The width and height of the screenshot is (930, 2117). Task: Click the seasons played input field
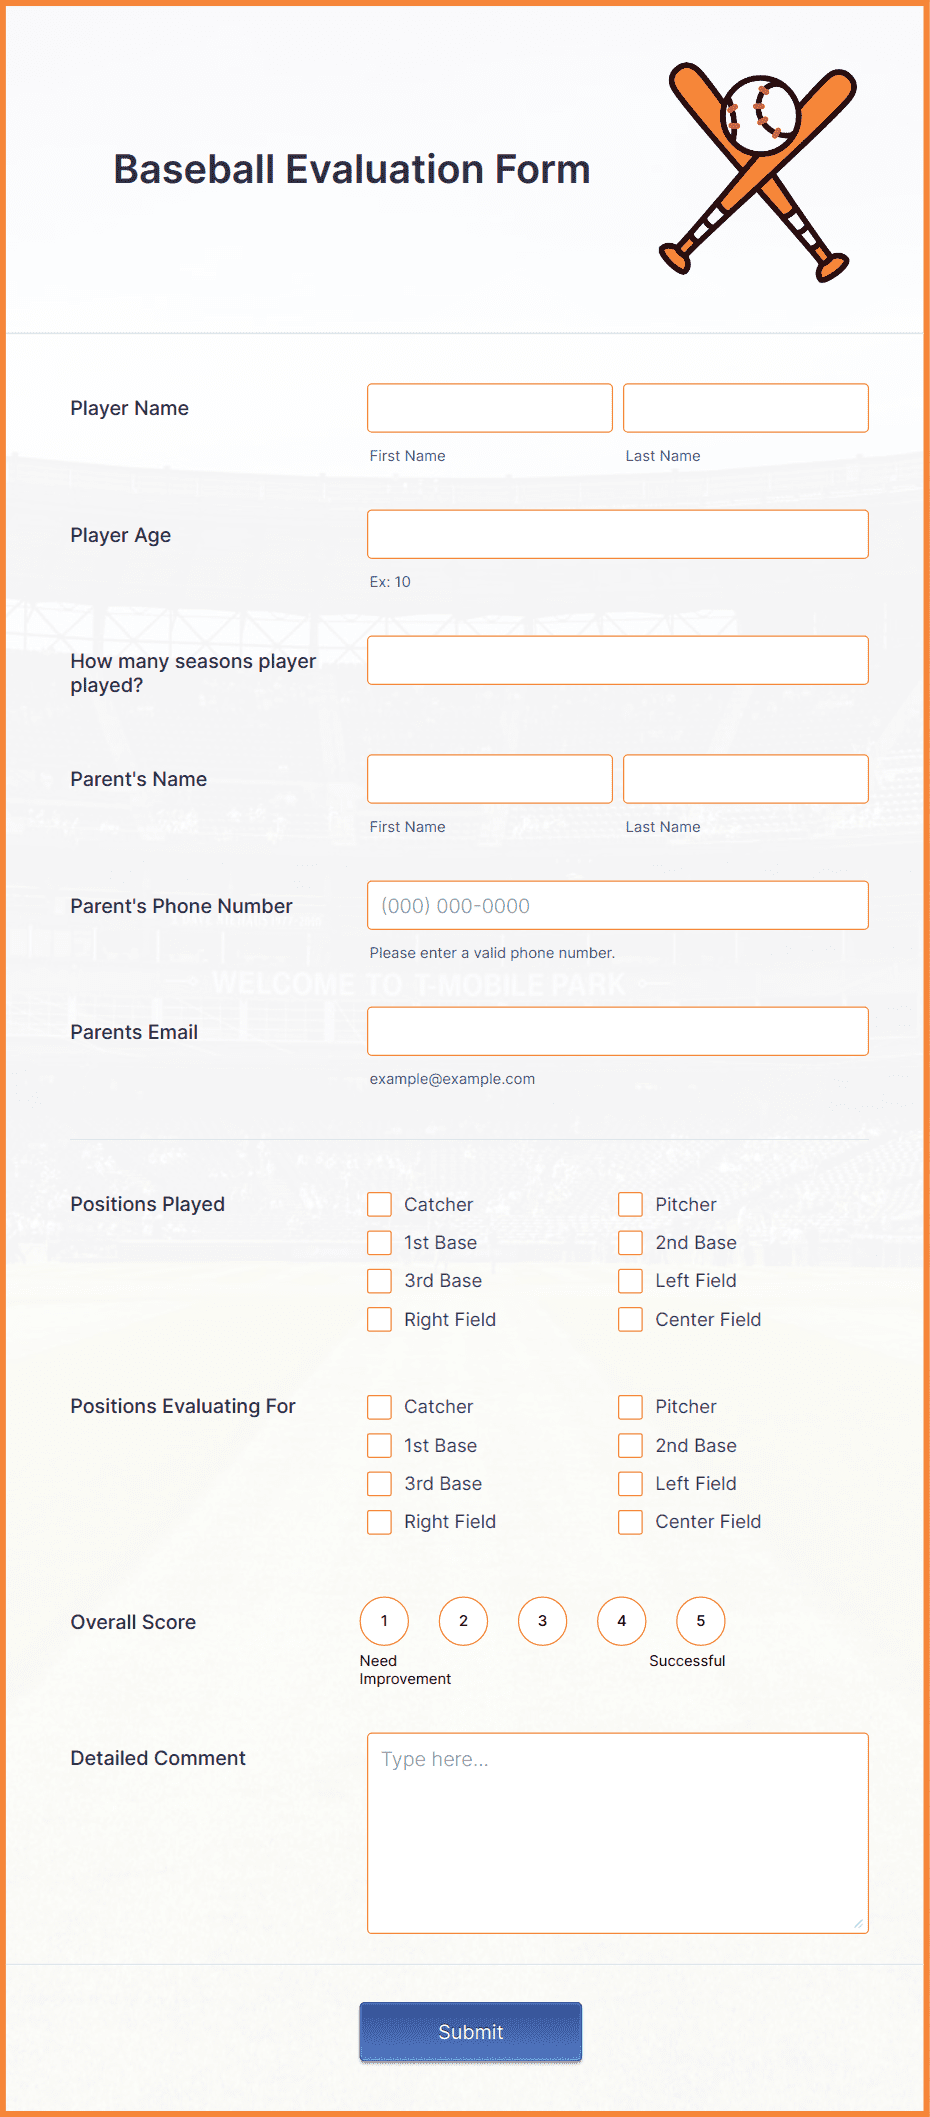(x=617, y=660)
